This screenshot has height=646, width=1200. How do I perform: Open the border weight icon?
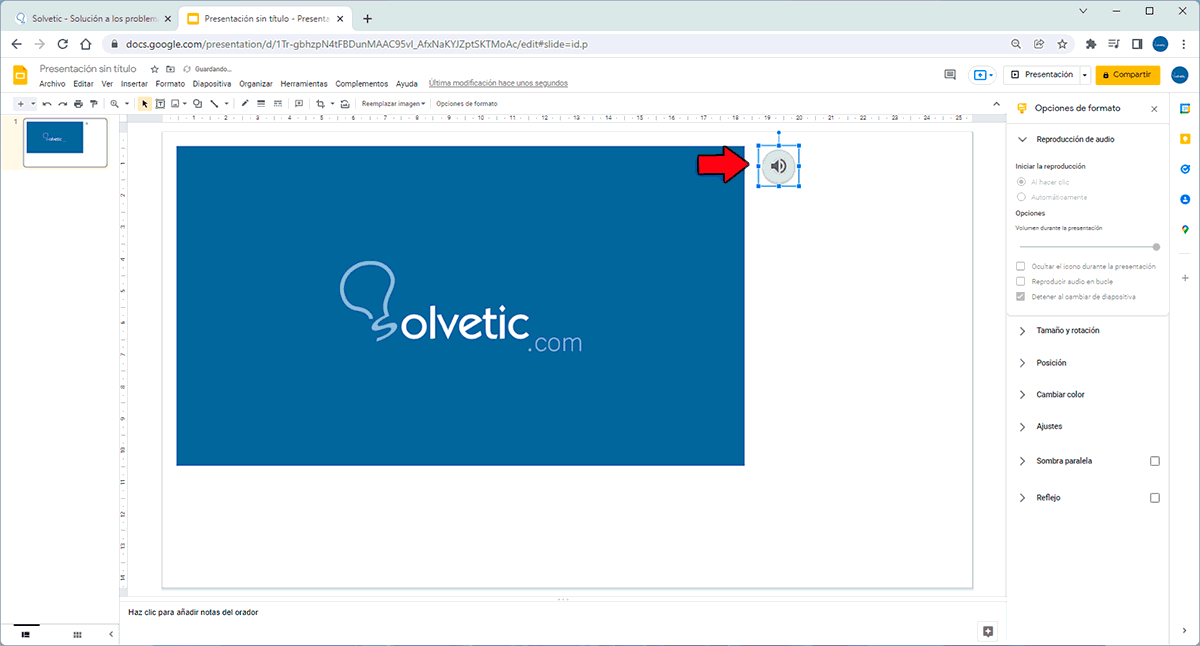(x=261, y=104)
